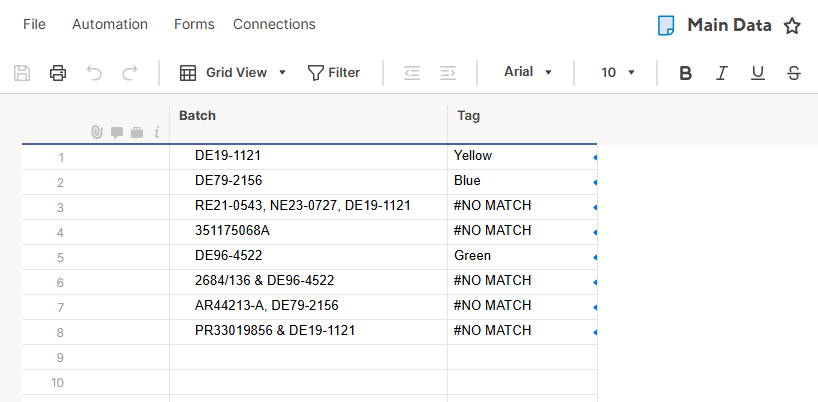Toggle italic formatting

[721, 73]
